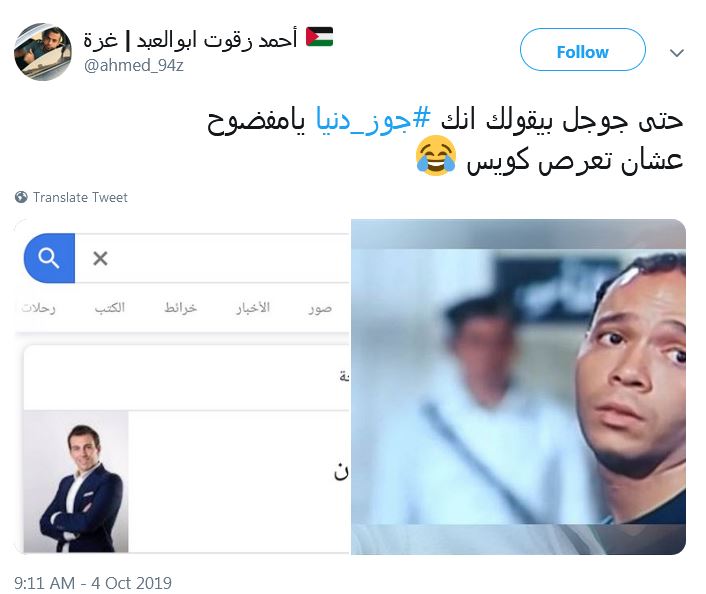The image size is (706, 594).
Task: Open the @ahmed_94z handle link
Action: [x=134, y=65]
